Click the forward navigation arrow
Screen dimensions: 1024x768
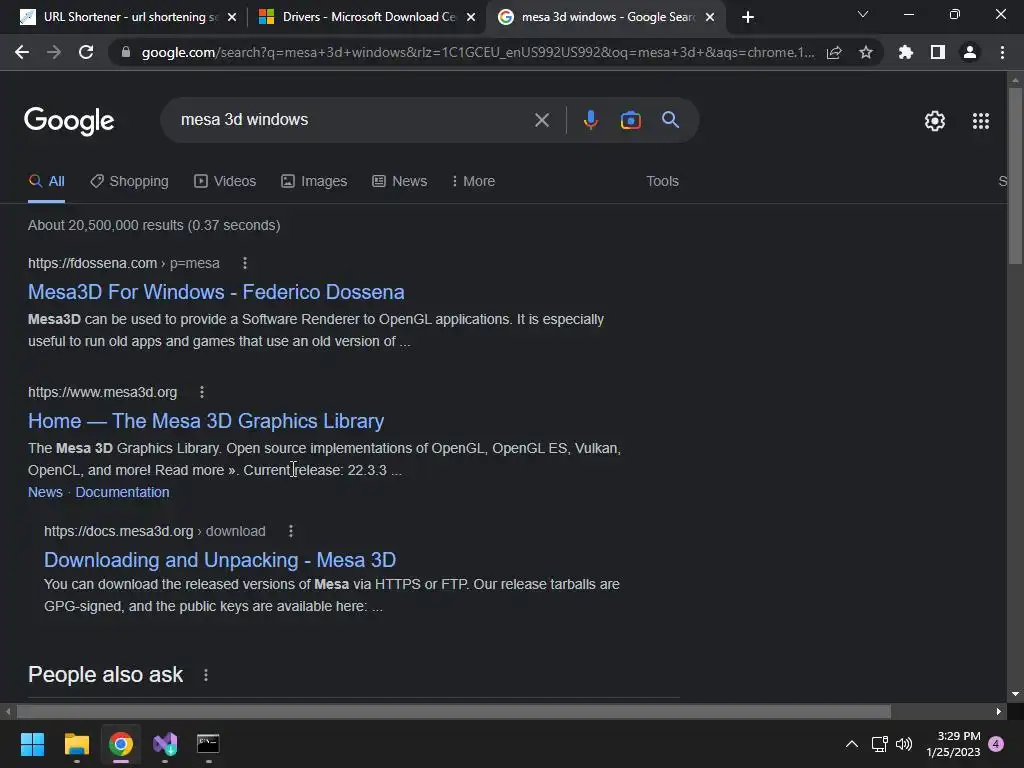[54, 52]
